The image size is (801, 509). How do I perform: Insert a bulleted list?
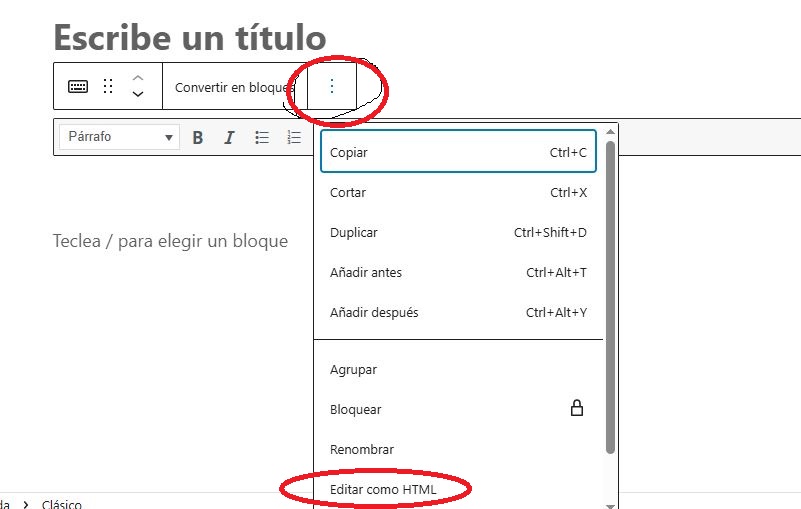(x=262, y=137)
